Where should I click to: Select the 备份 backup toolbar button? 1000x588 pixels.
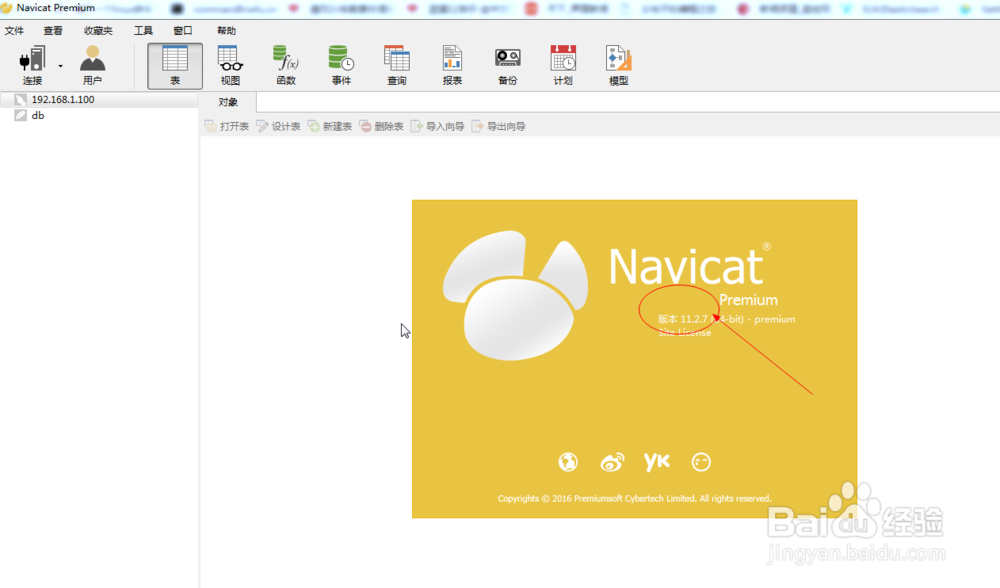point(508,65)
